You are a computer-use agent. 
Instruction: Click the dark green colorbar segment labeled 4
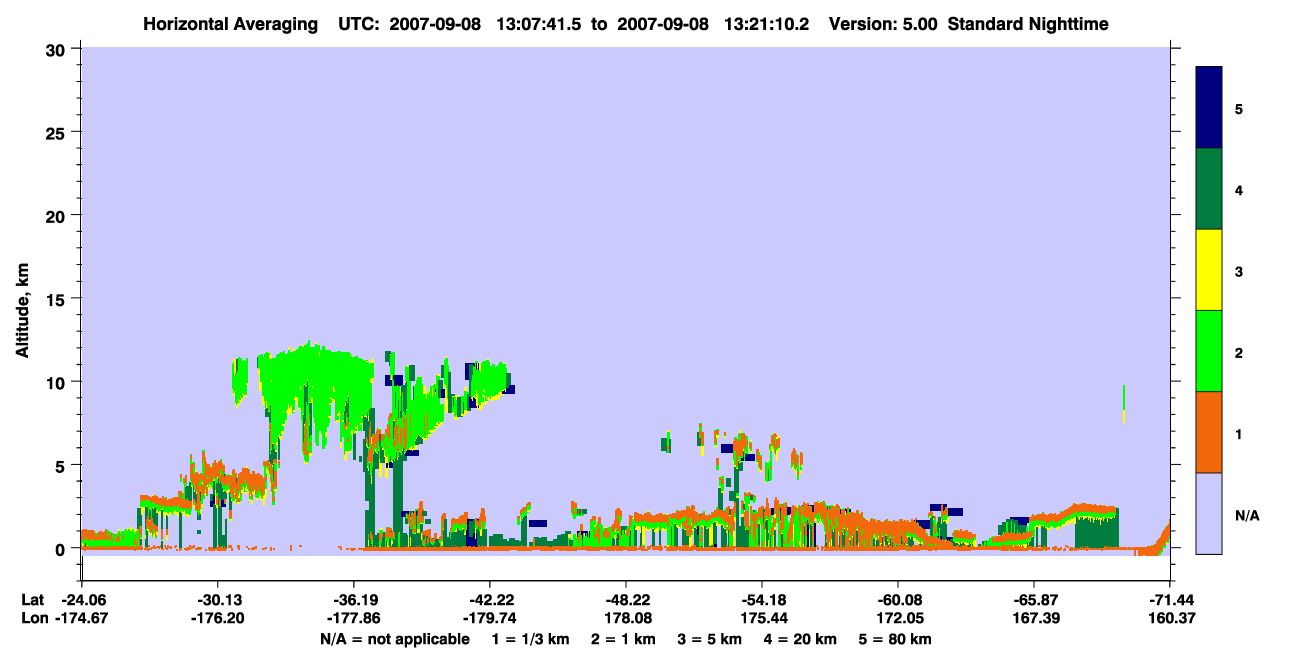(x=1209, y=189)
